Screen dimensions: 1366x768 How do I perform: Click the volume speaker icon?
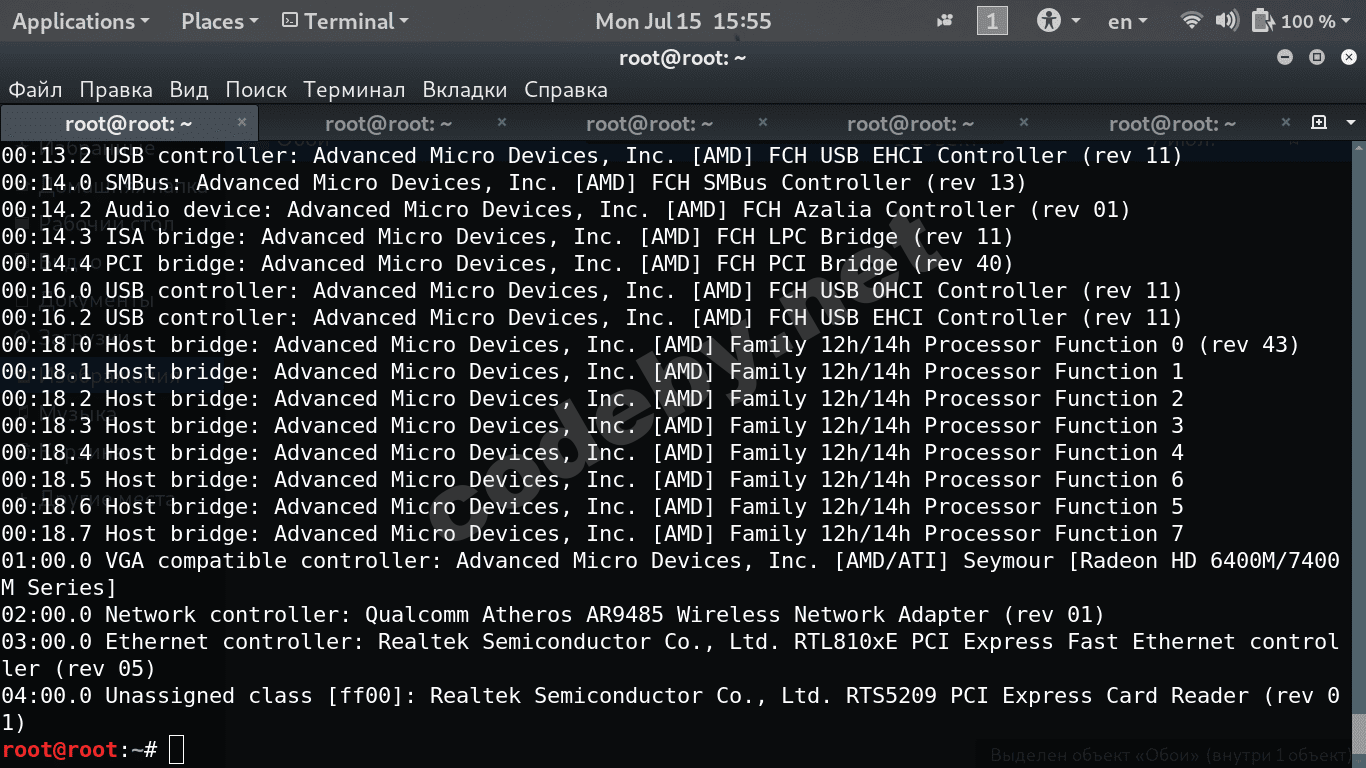pyautogui.click(x=1226, y=21)
